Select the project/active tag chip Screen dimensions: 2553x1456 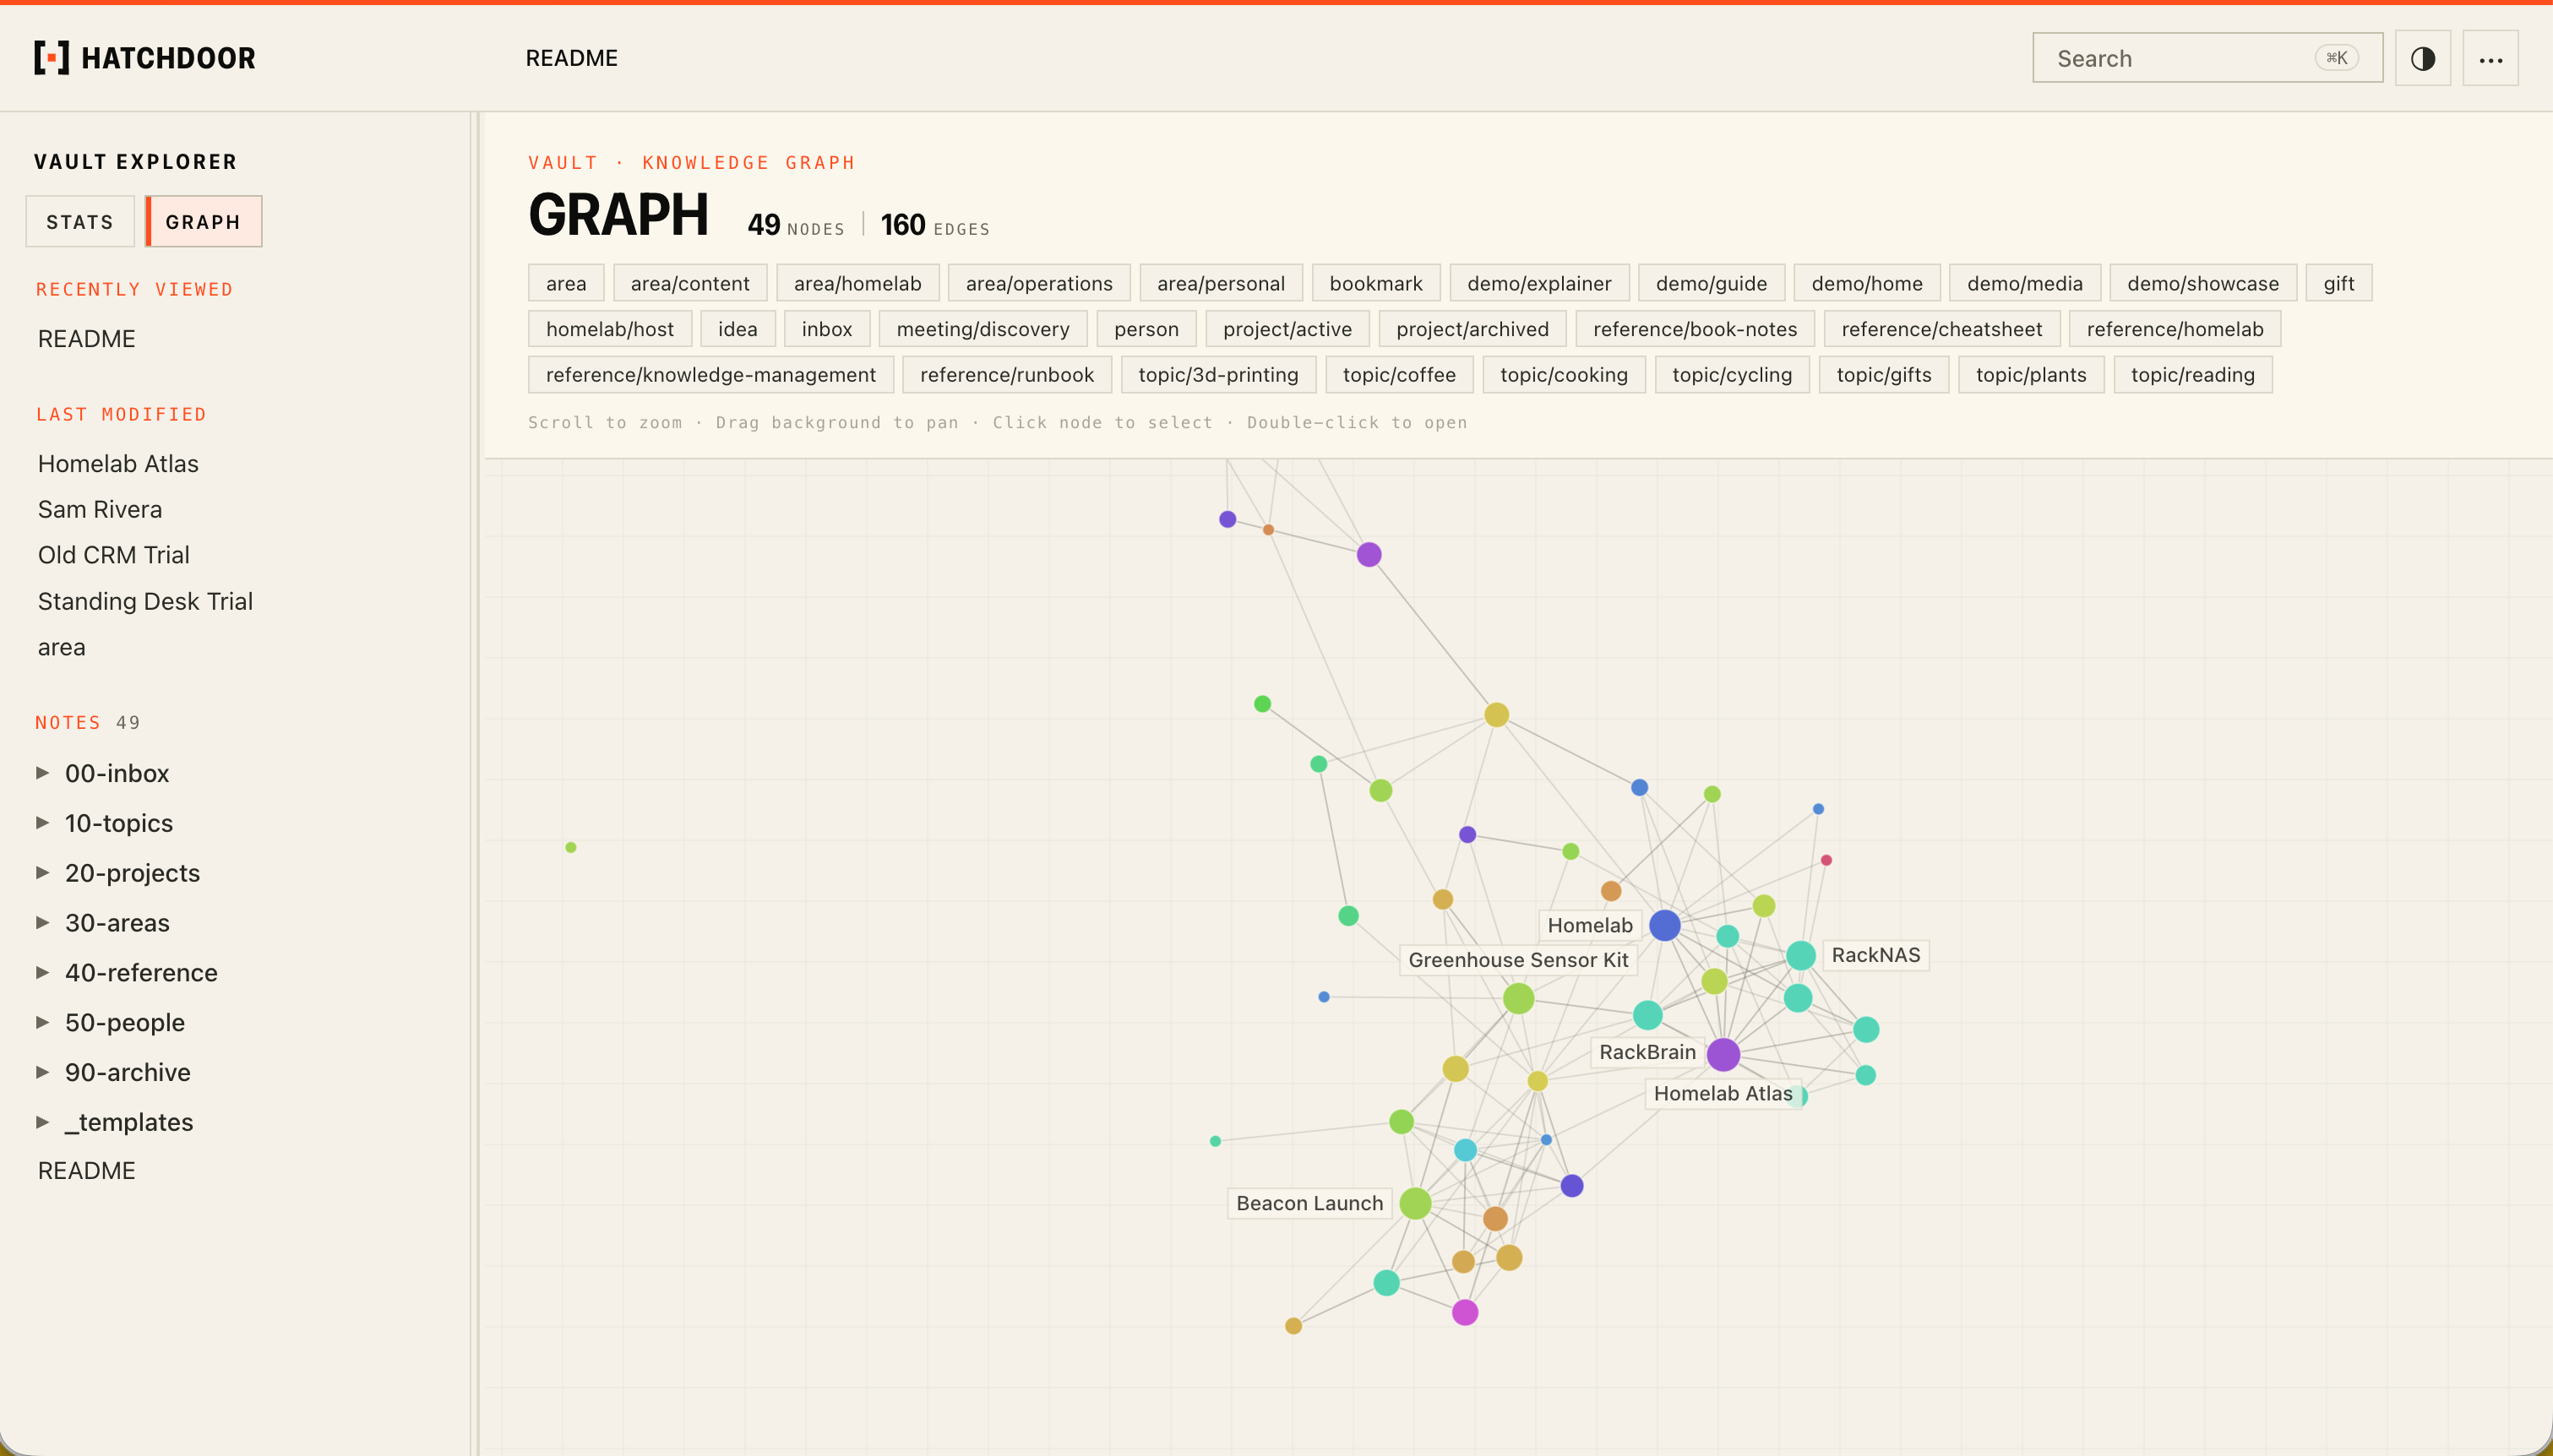pyautogui.click(x=1287, y=329)
